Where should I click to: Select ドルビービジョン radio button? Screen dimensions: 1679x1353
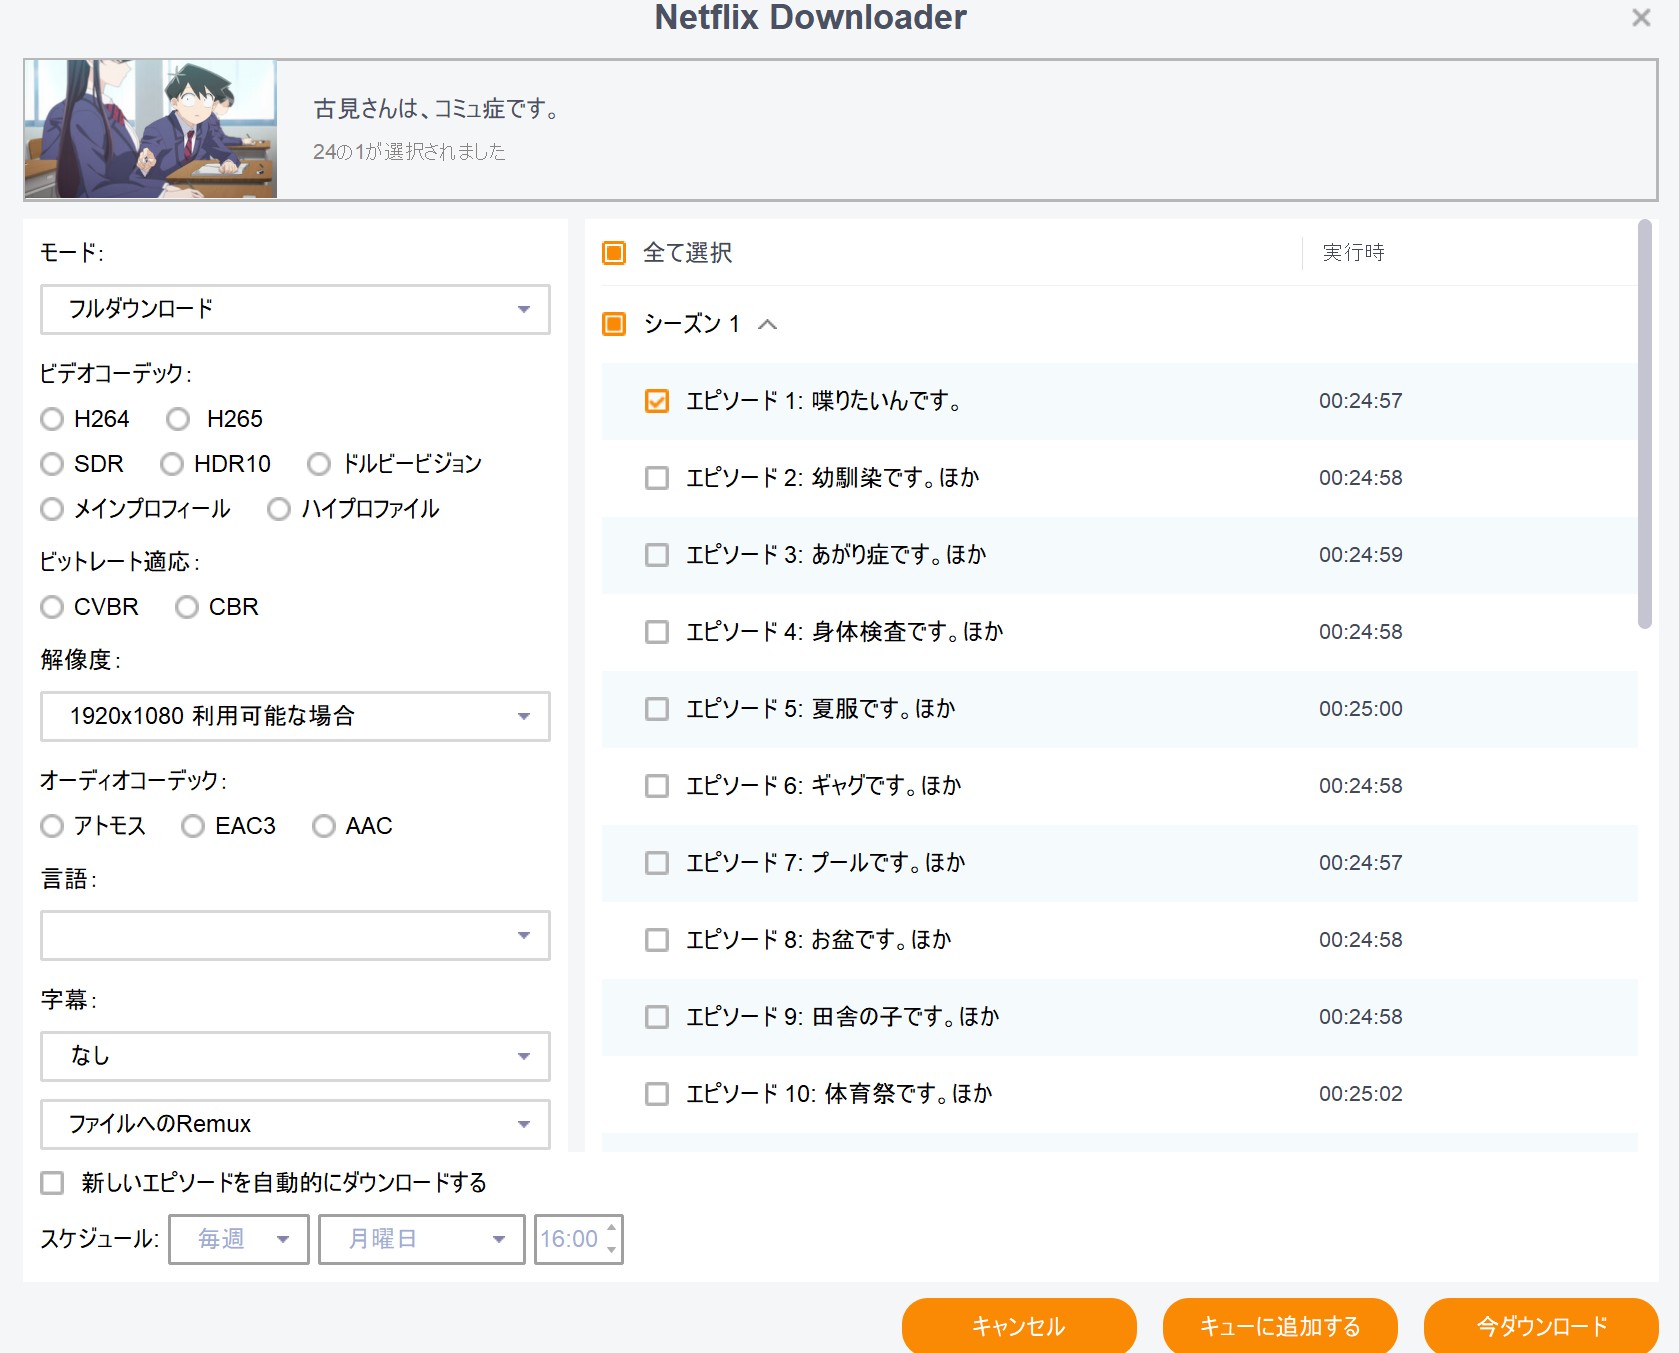[319, 464]
